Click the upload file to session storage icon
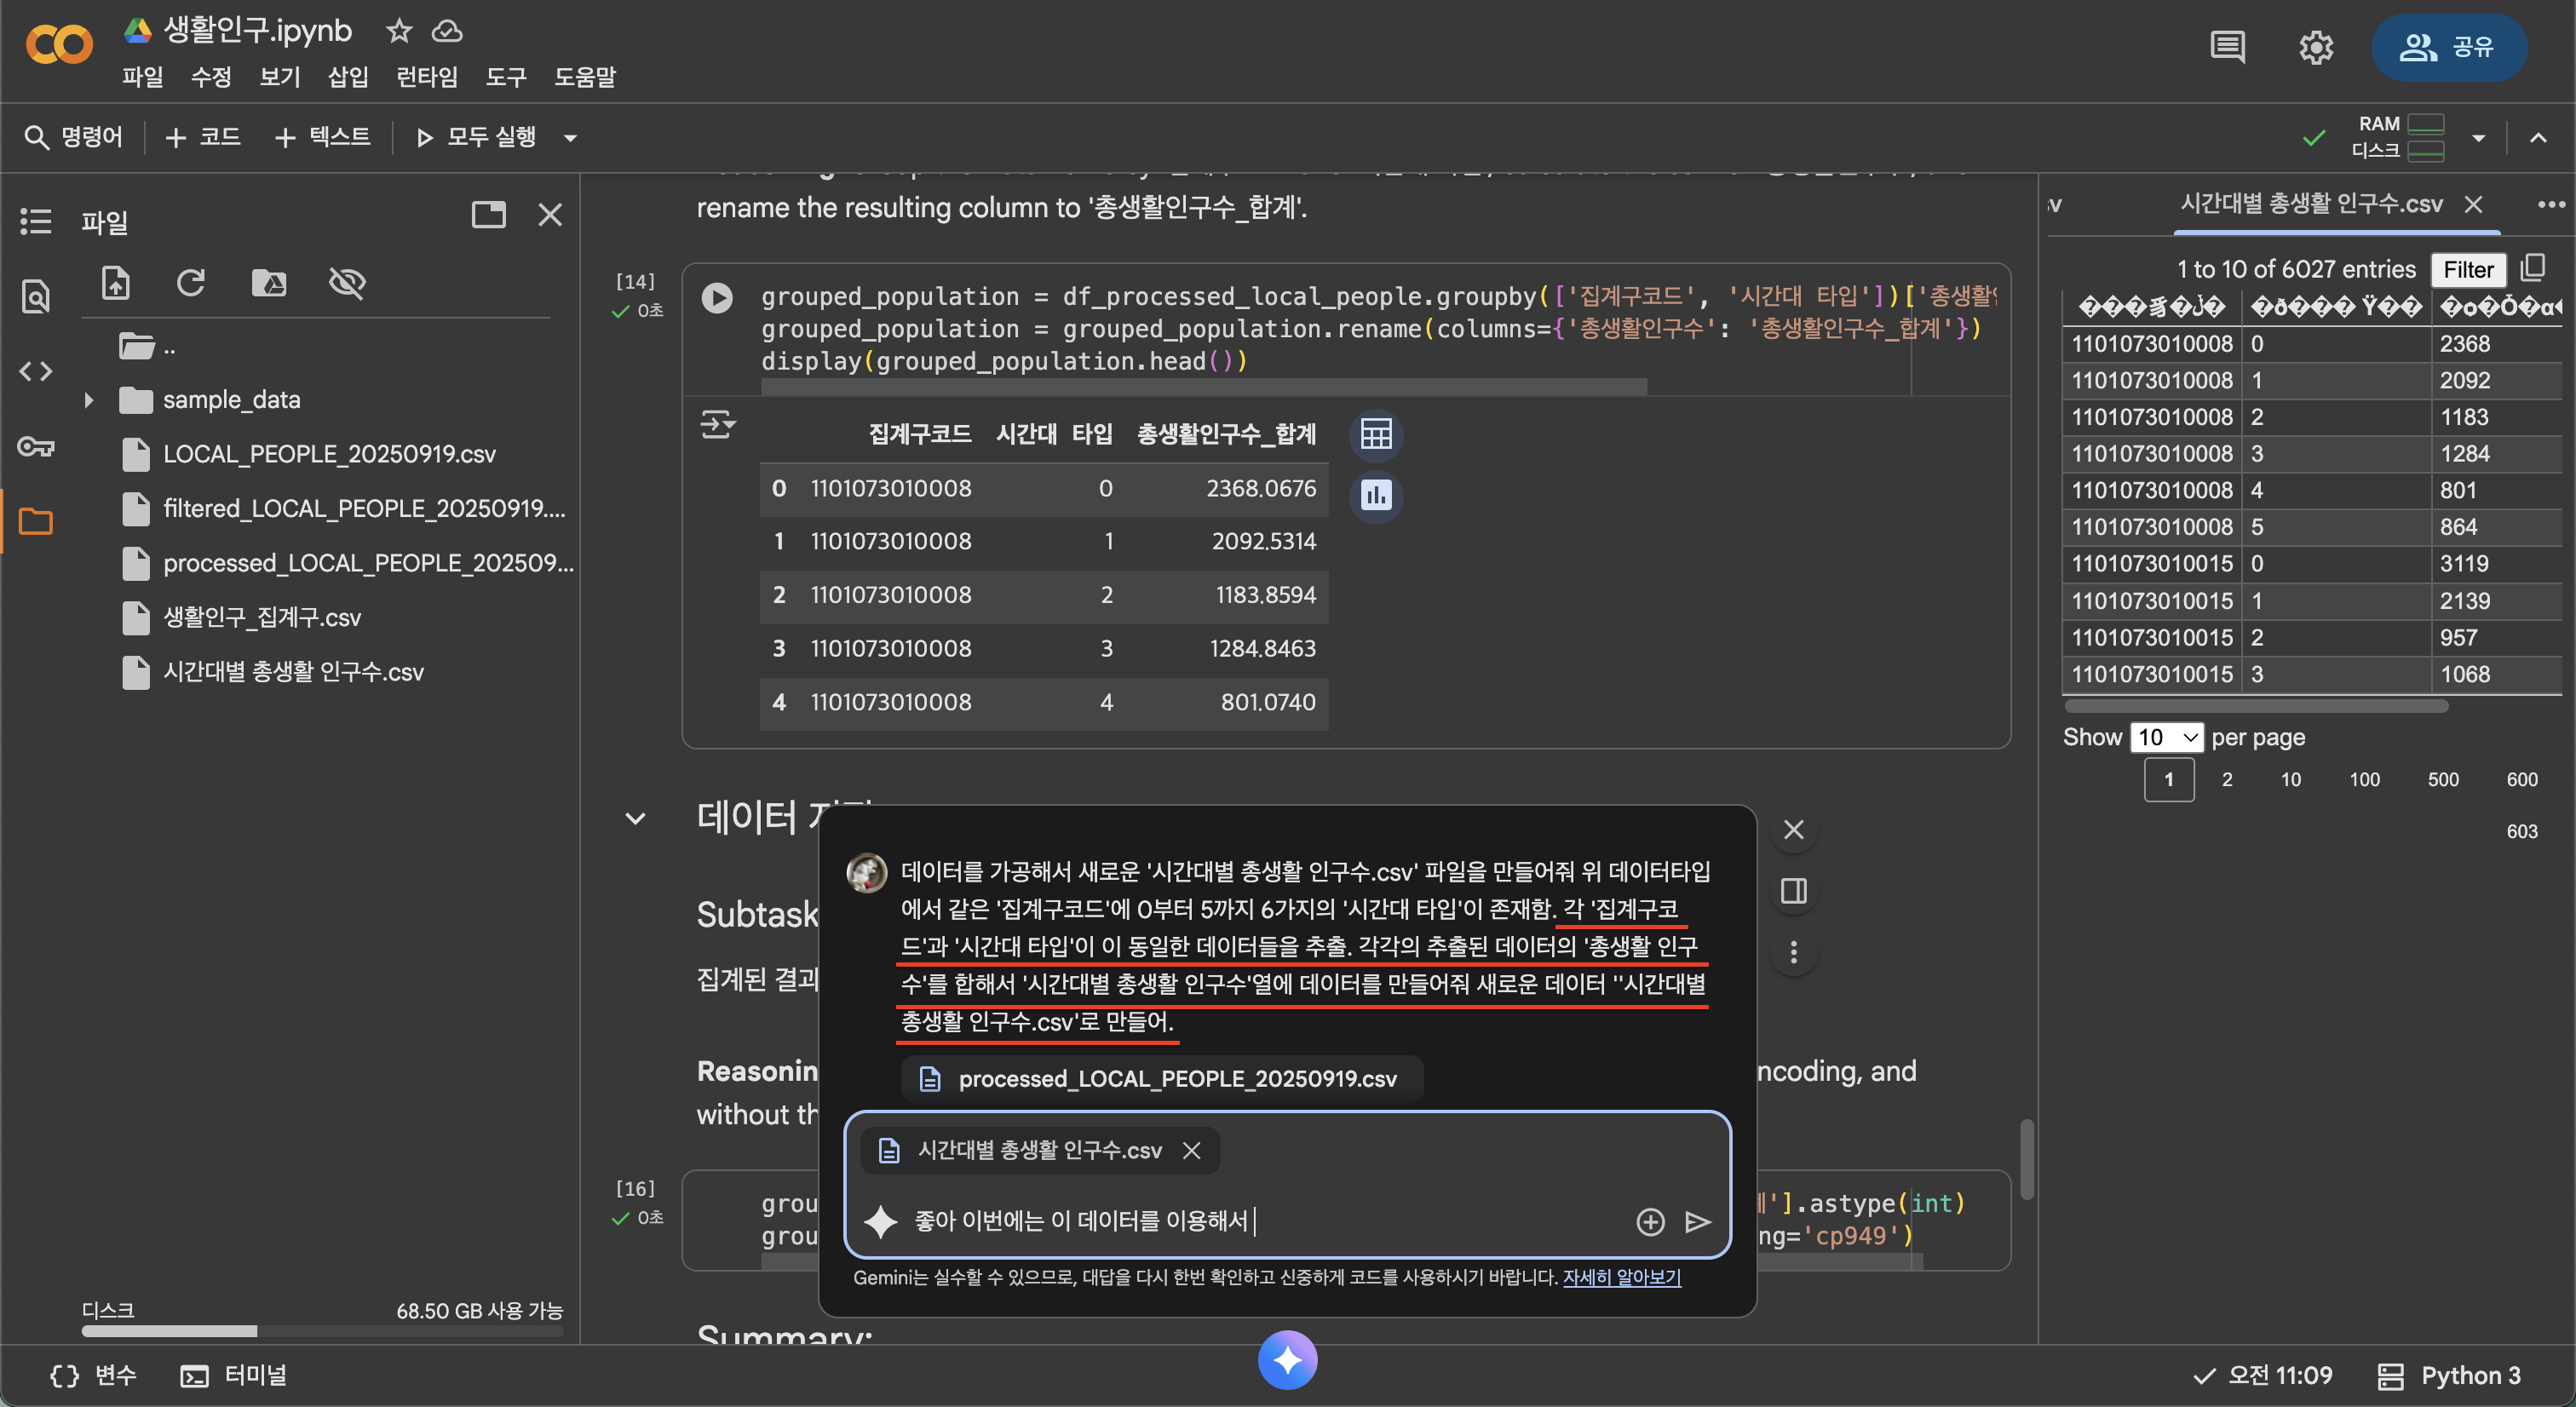Image resolution: width=2576 pixels, height=1407 pixels. (116, 284)
